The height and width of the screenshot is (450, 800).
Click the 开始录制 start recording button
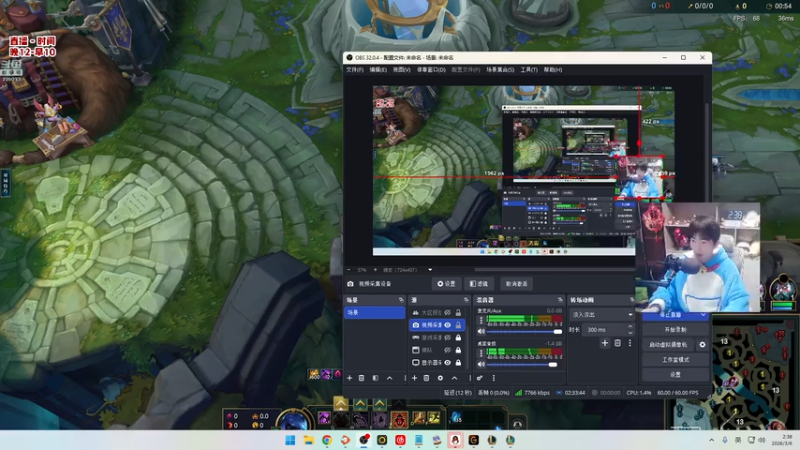click(x=676, y=330)
